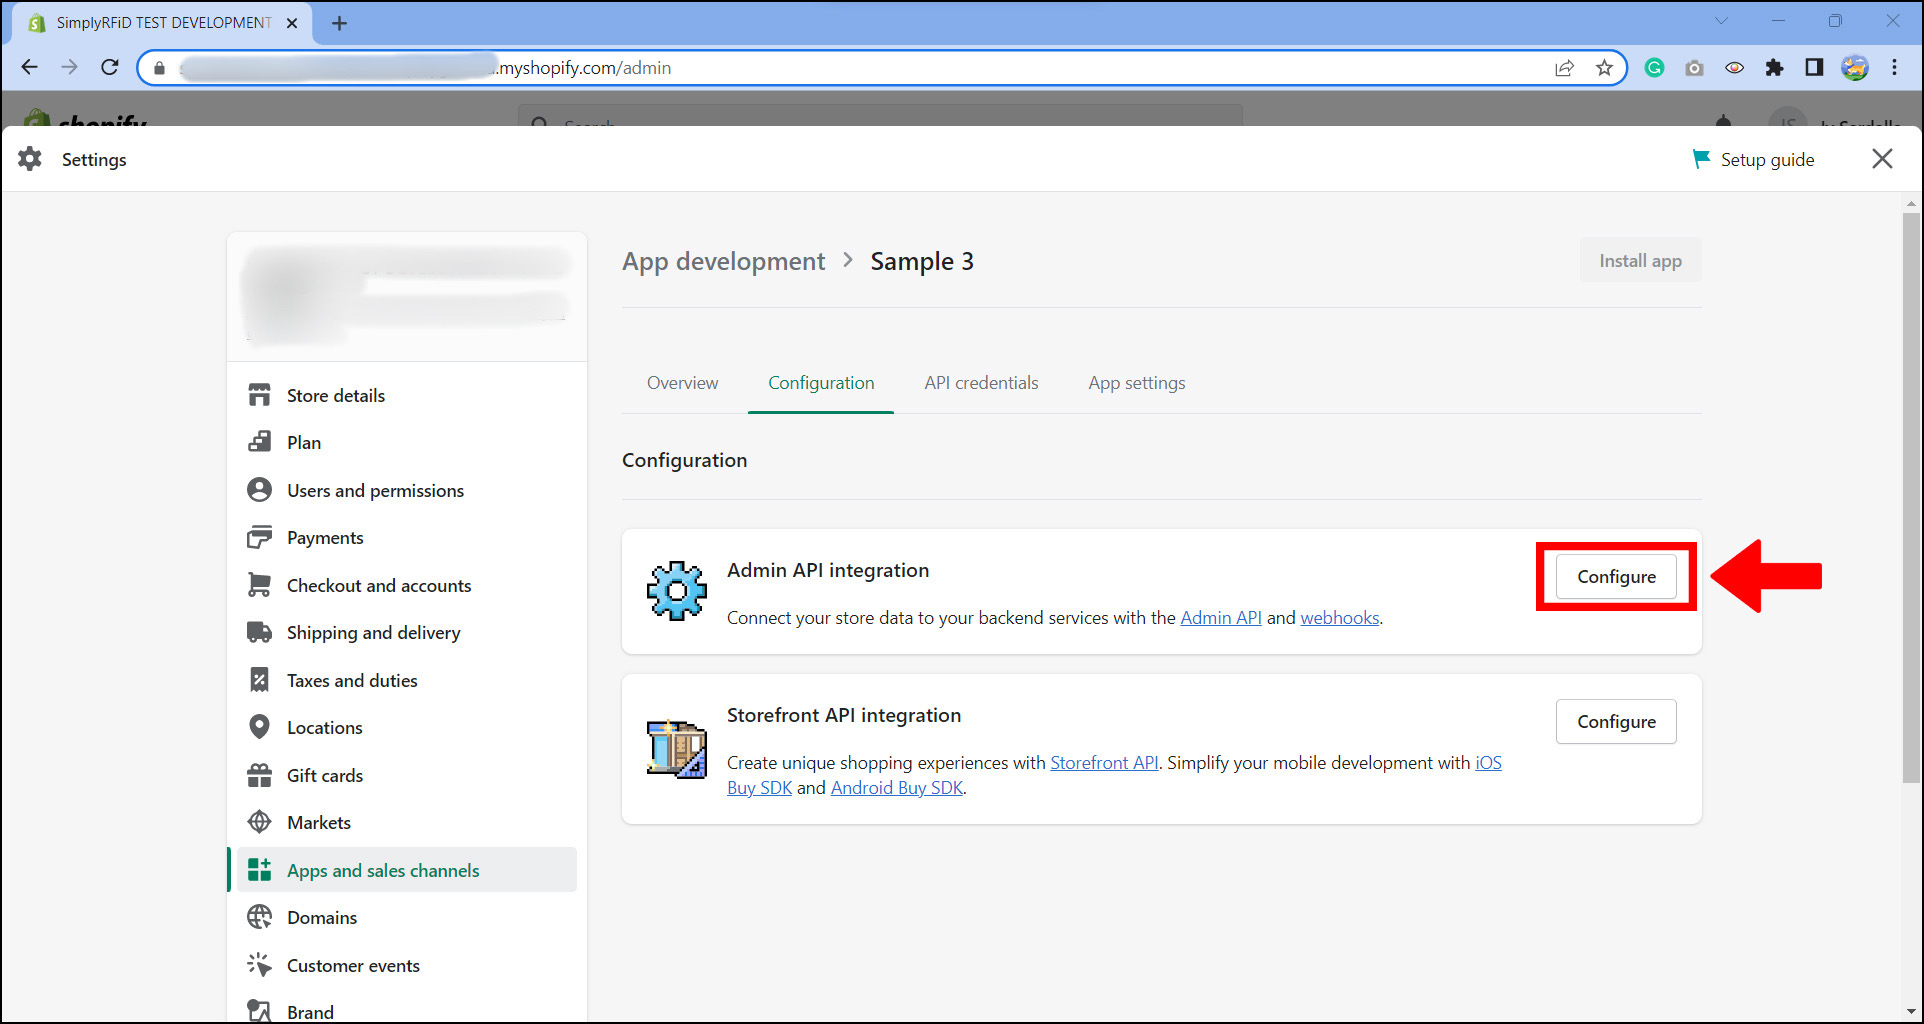Toggle the browser side panel icon

(1814, 68)
